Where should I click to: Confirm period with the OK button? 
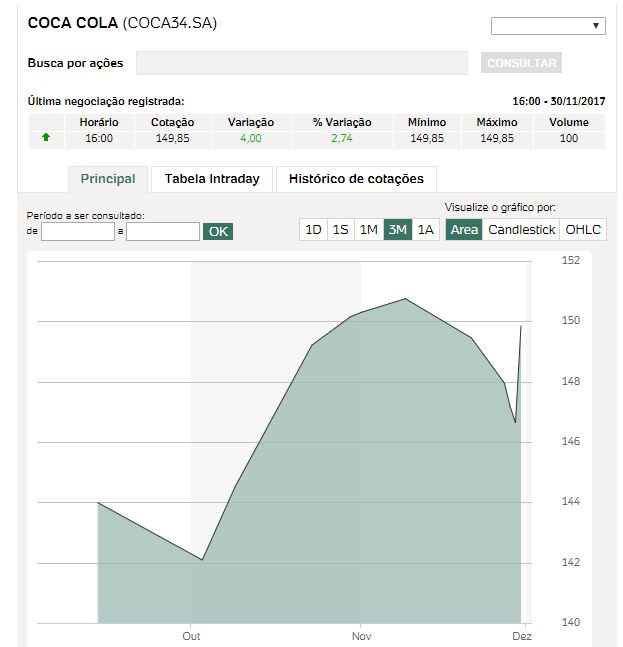tap(218, 231)
